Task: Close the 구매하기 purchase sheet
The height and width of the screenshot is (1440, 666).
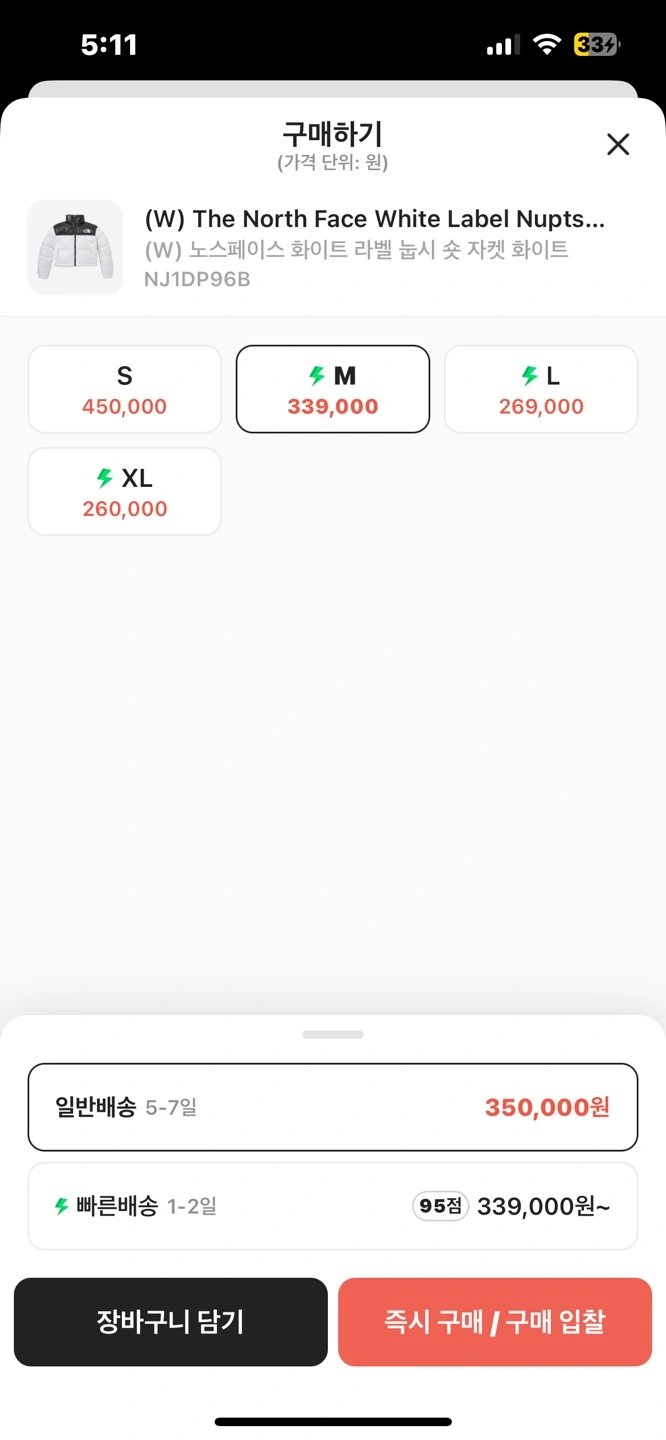Action: (618, 145)
